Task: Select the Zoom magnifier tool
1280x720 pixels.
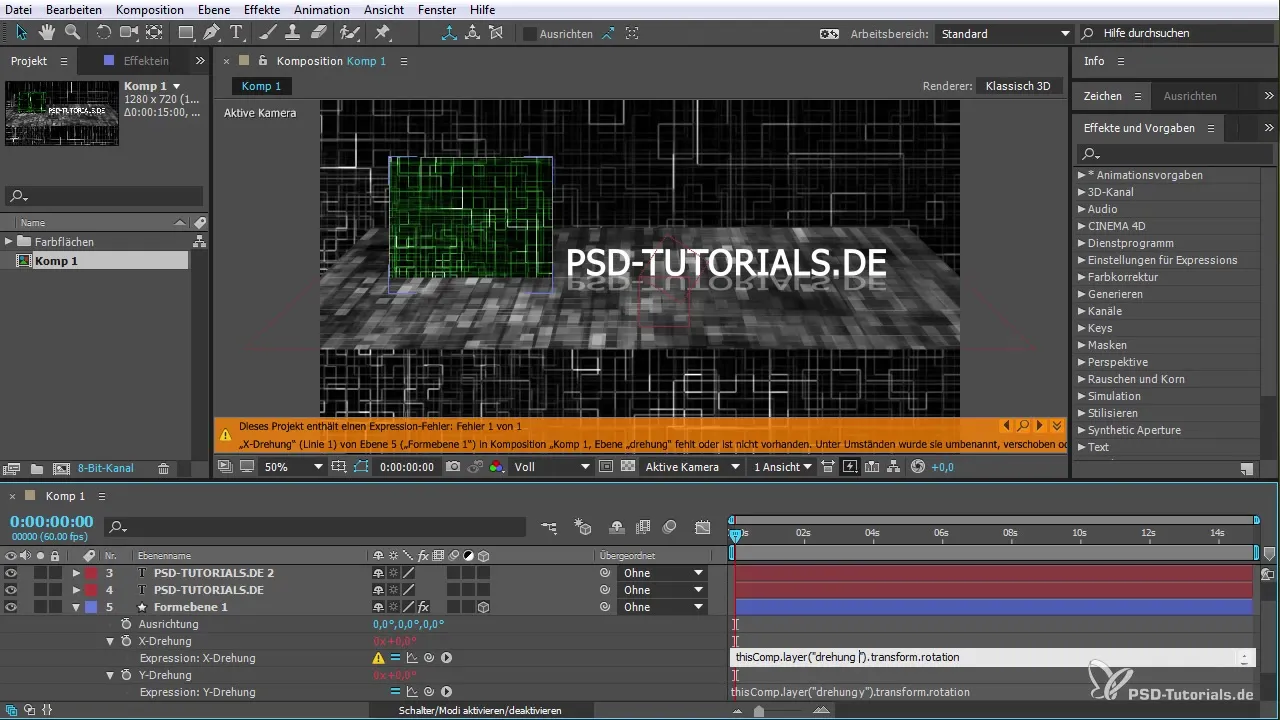Action: click(72, 33)
